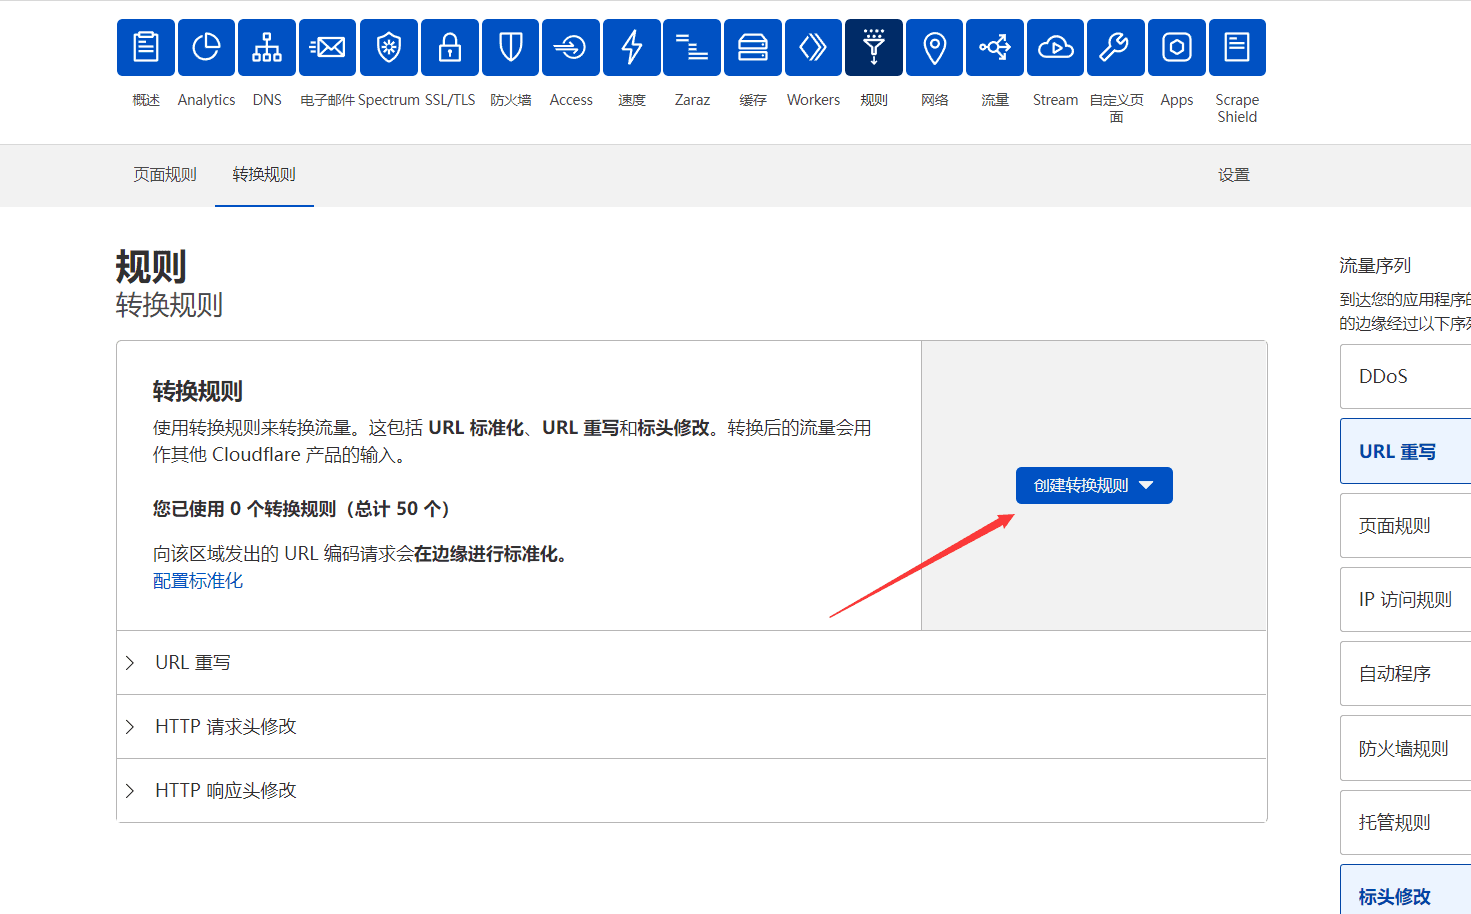Open the 创建转换规则 dropdown button

(1094, 486)
